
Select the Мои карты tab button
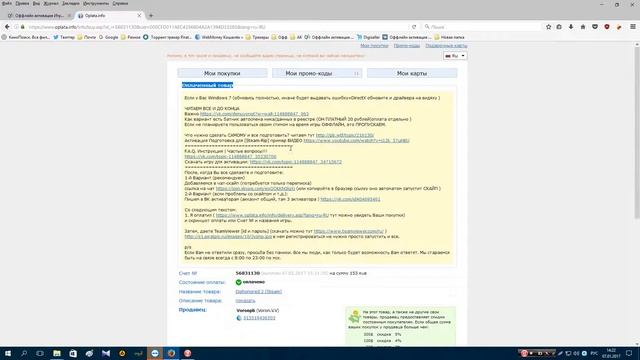click(412, 73)
